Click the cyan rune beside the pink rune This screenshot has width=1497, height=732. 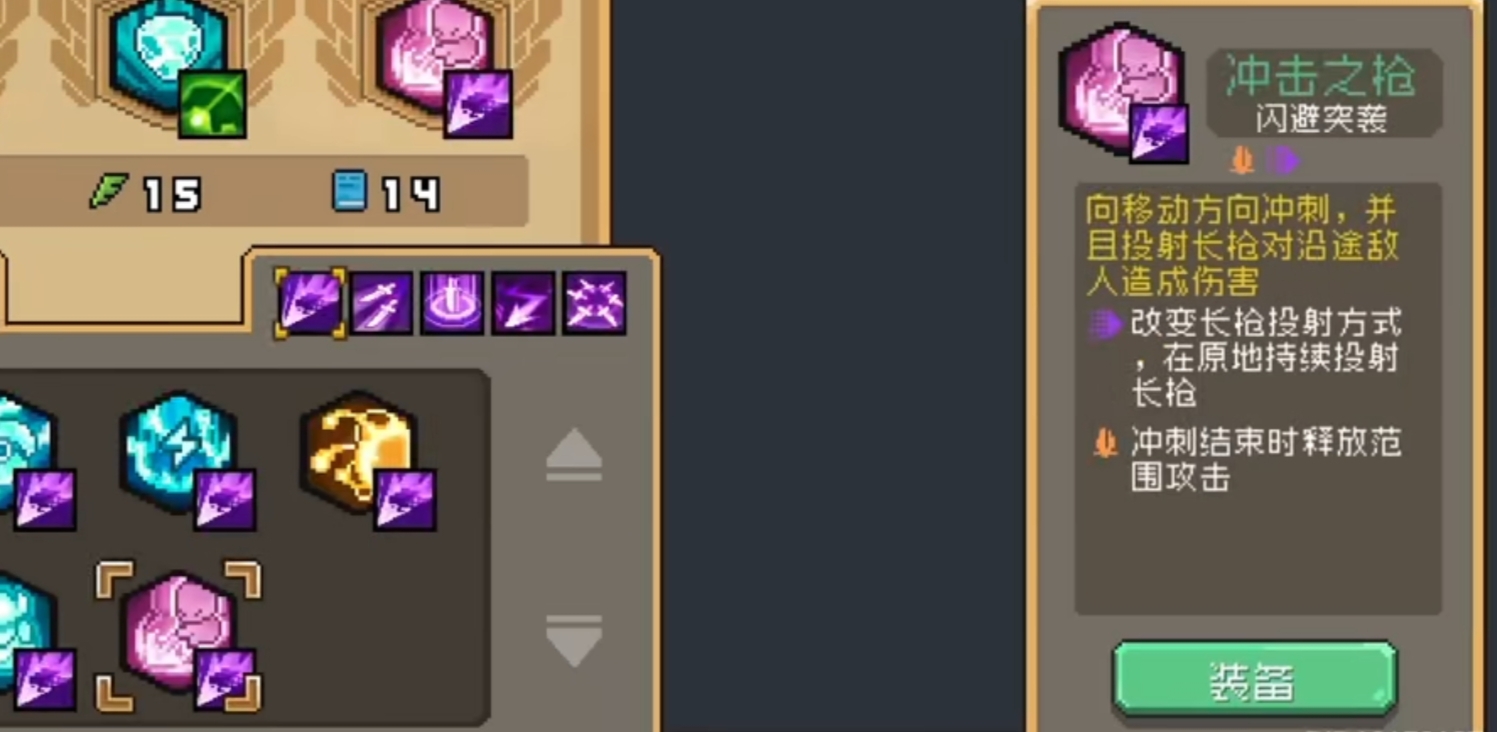pos(30,638)
